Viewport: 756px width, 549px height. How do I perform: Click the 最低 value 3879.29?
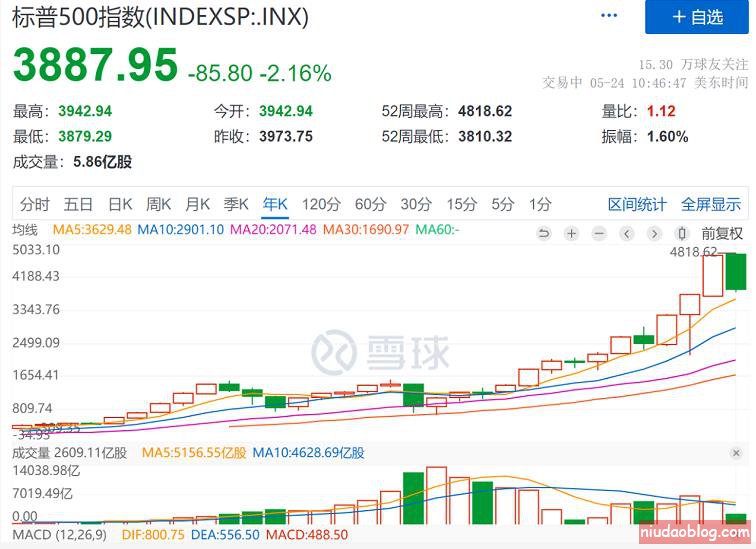[x=85, y=136]
